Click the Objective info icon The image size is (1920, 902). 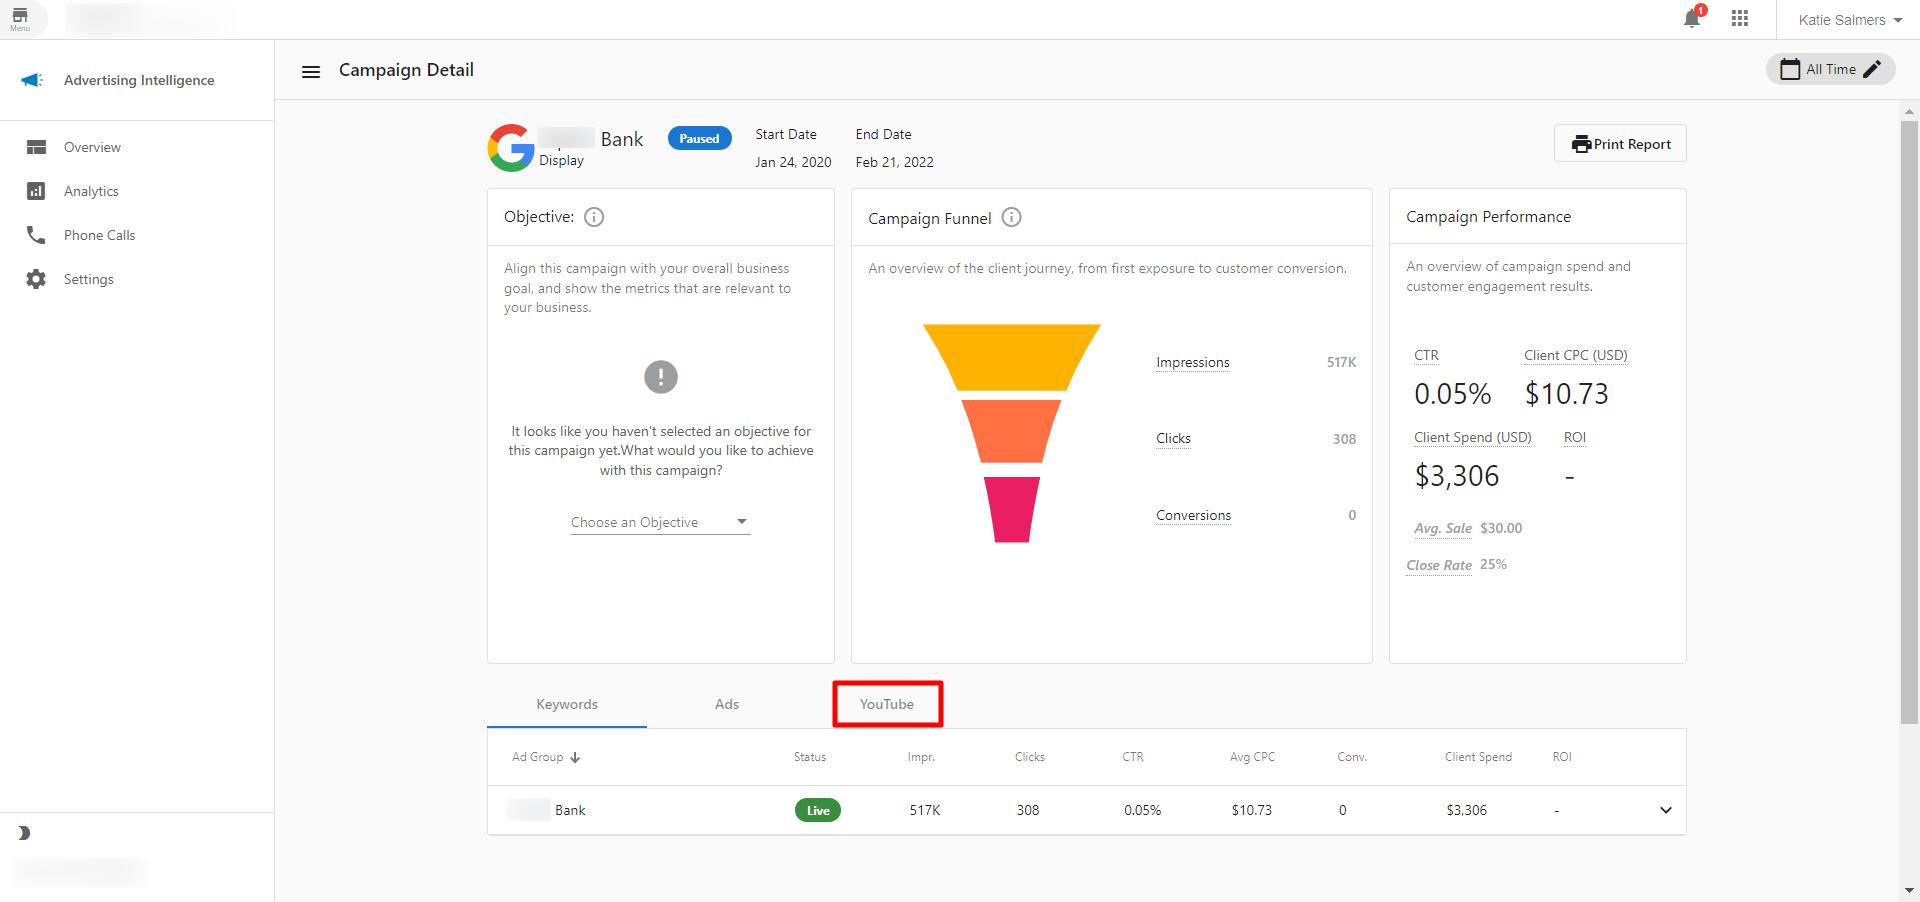(x=594, y=217)
